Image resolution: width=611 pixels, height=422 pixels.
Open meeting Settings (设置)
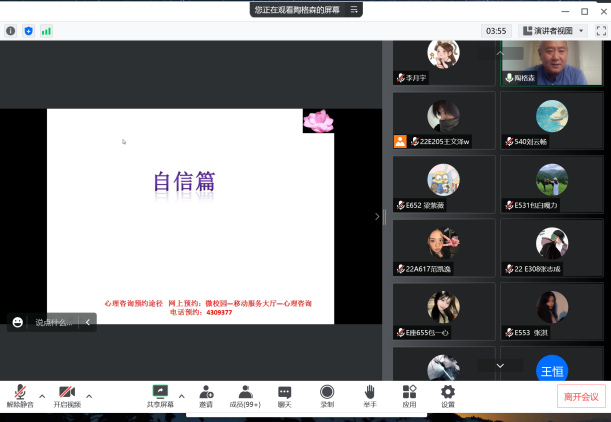pyautogui.click(x=448, y=394)
